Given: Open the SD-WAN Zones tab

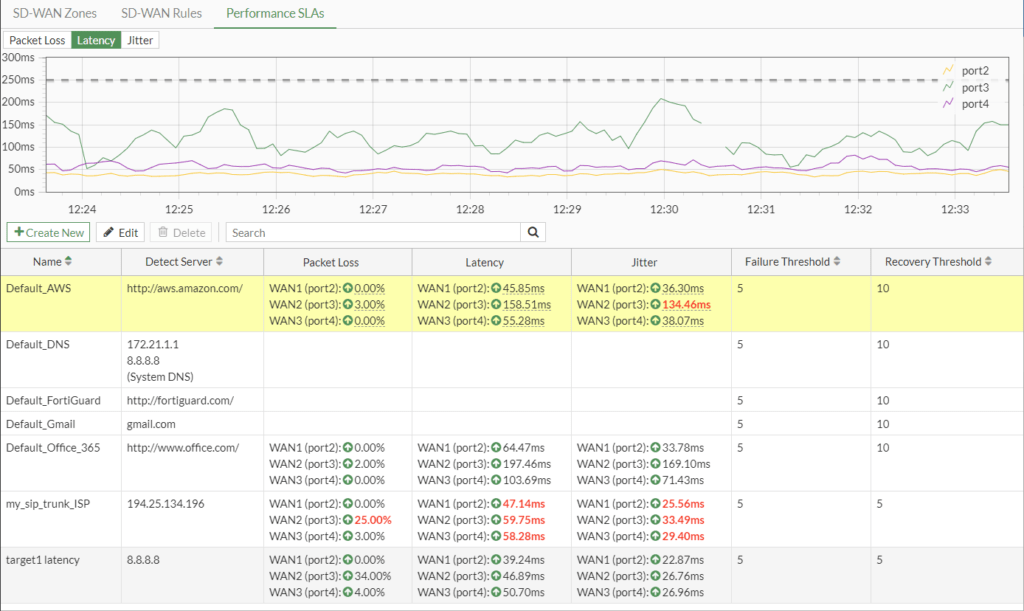Looking at the screenshot, I should click(55, 14).
